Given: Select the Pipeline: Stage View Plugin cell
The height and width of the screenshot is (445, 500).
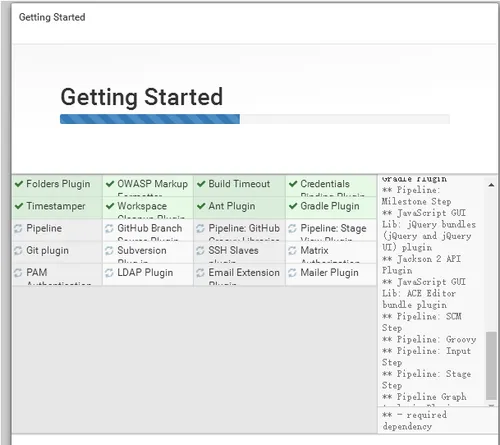Looking at the screenshot, I should (331, 230).
